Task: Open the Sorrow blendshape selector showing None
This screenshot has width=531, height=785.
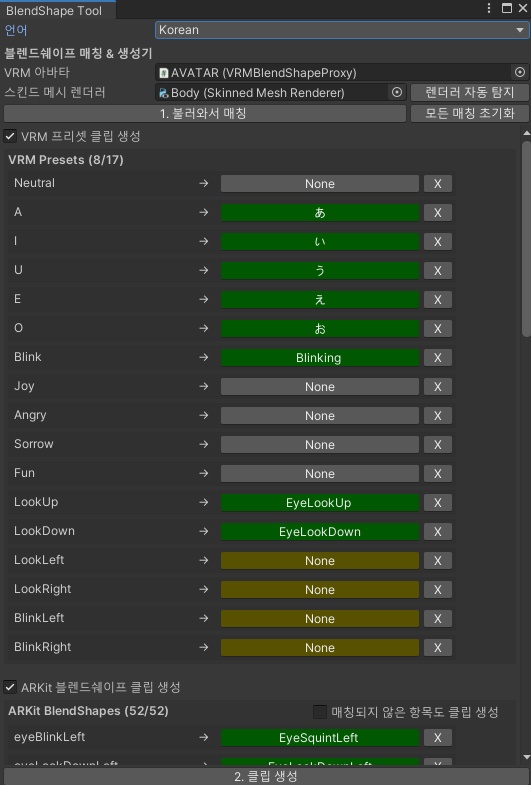Action: 320,445
